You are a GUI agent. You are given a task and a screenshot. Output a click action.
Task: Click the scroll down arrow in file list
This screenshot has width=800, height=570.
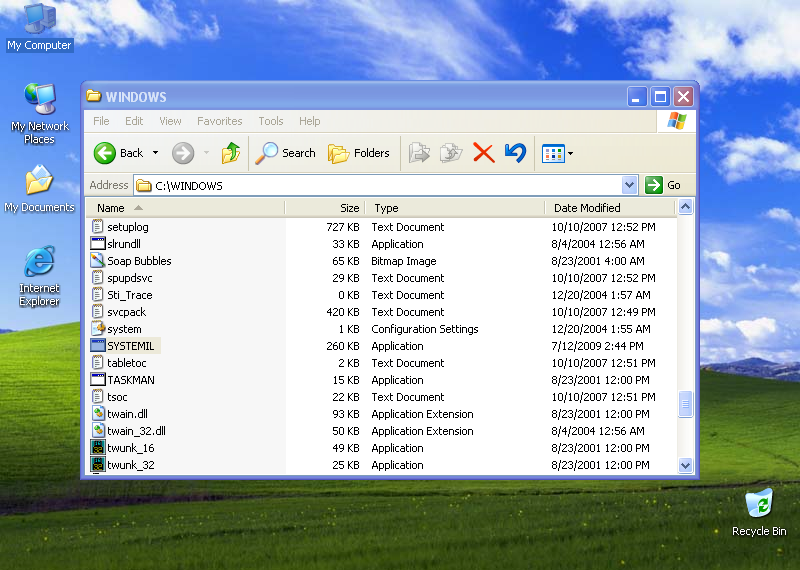[686, 465]
